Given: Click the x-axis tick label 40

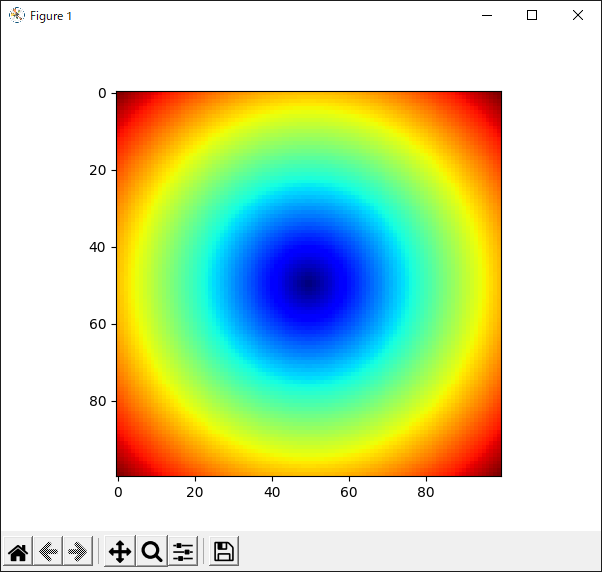Looking at the screenshot, I should (x=272, y=492).
